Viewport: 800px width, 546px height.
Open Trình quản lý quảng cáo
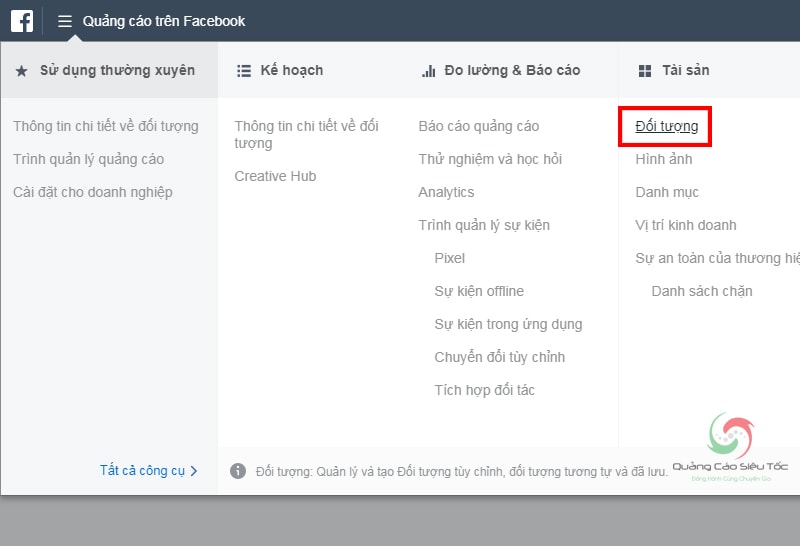tap(88, 159)
